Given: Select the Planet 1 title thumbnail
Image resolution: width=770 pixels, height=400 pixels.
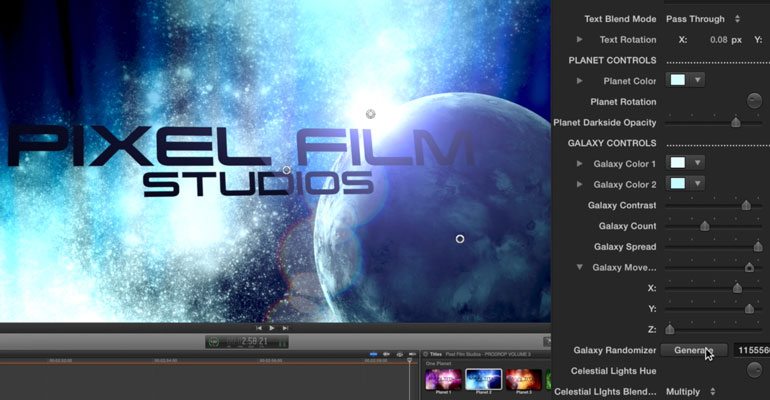Looking at the screenshot, I should click(443, 380).
